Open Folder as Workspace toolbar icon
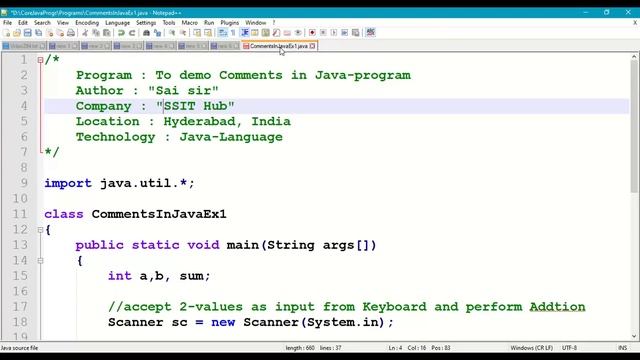Viewport: 640px width, 360px height. pyautogui.click(x=287, y=33)
